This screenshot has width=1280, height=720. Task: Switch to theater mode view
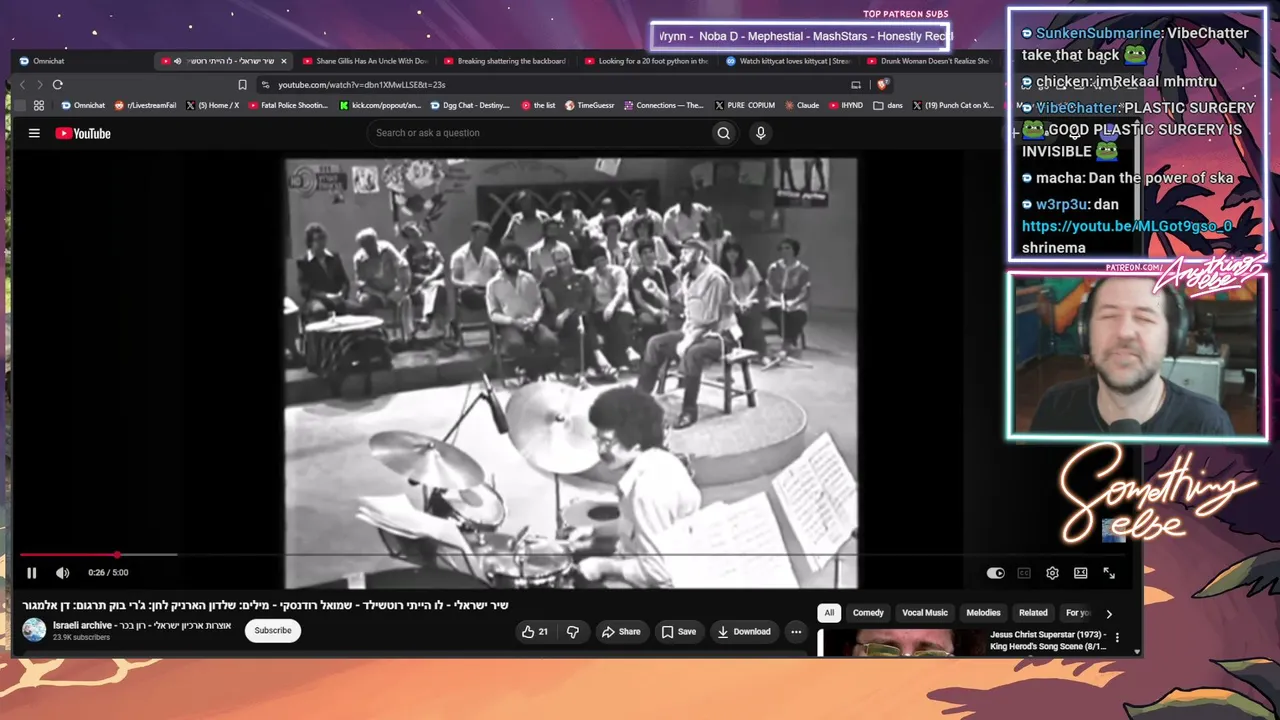1080,573
